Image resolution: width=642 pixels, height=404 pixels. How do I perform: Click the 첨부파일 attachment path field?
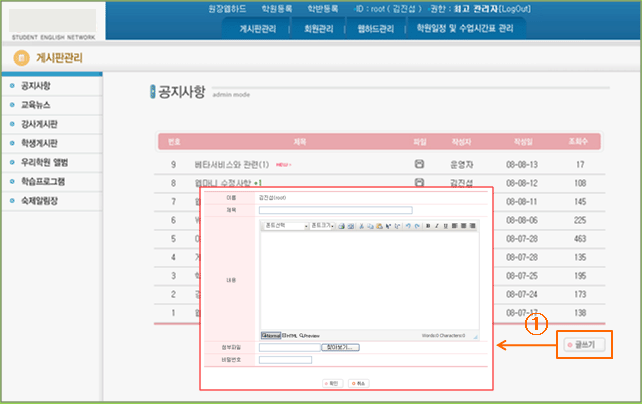click(x=289, y=347)
